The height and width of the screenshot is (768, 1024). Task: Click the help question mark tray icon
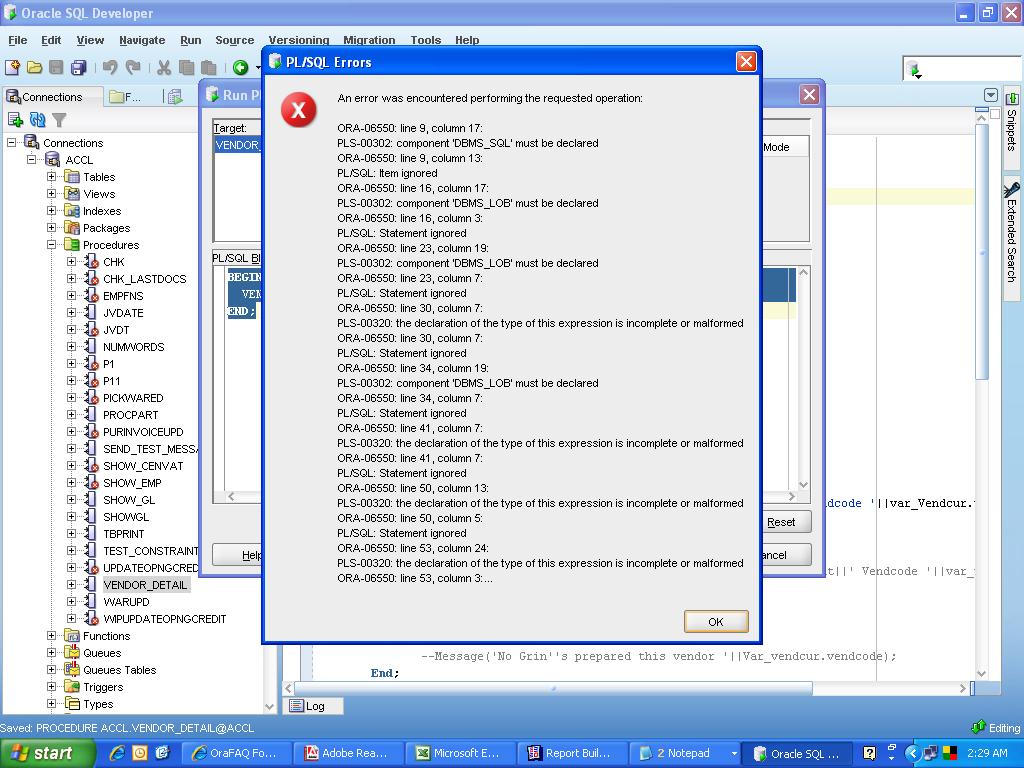[869, 753]
